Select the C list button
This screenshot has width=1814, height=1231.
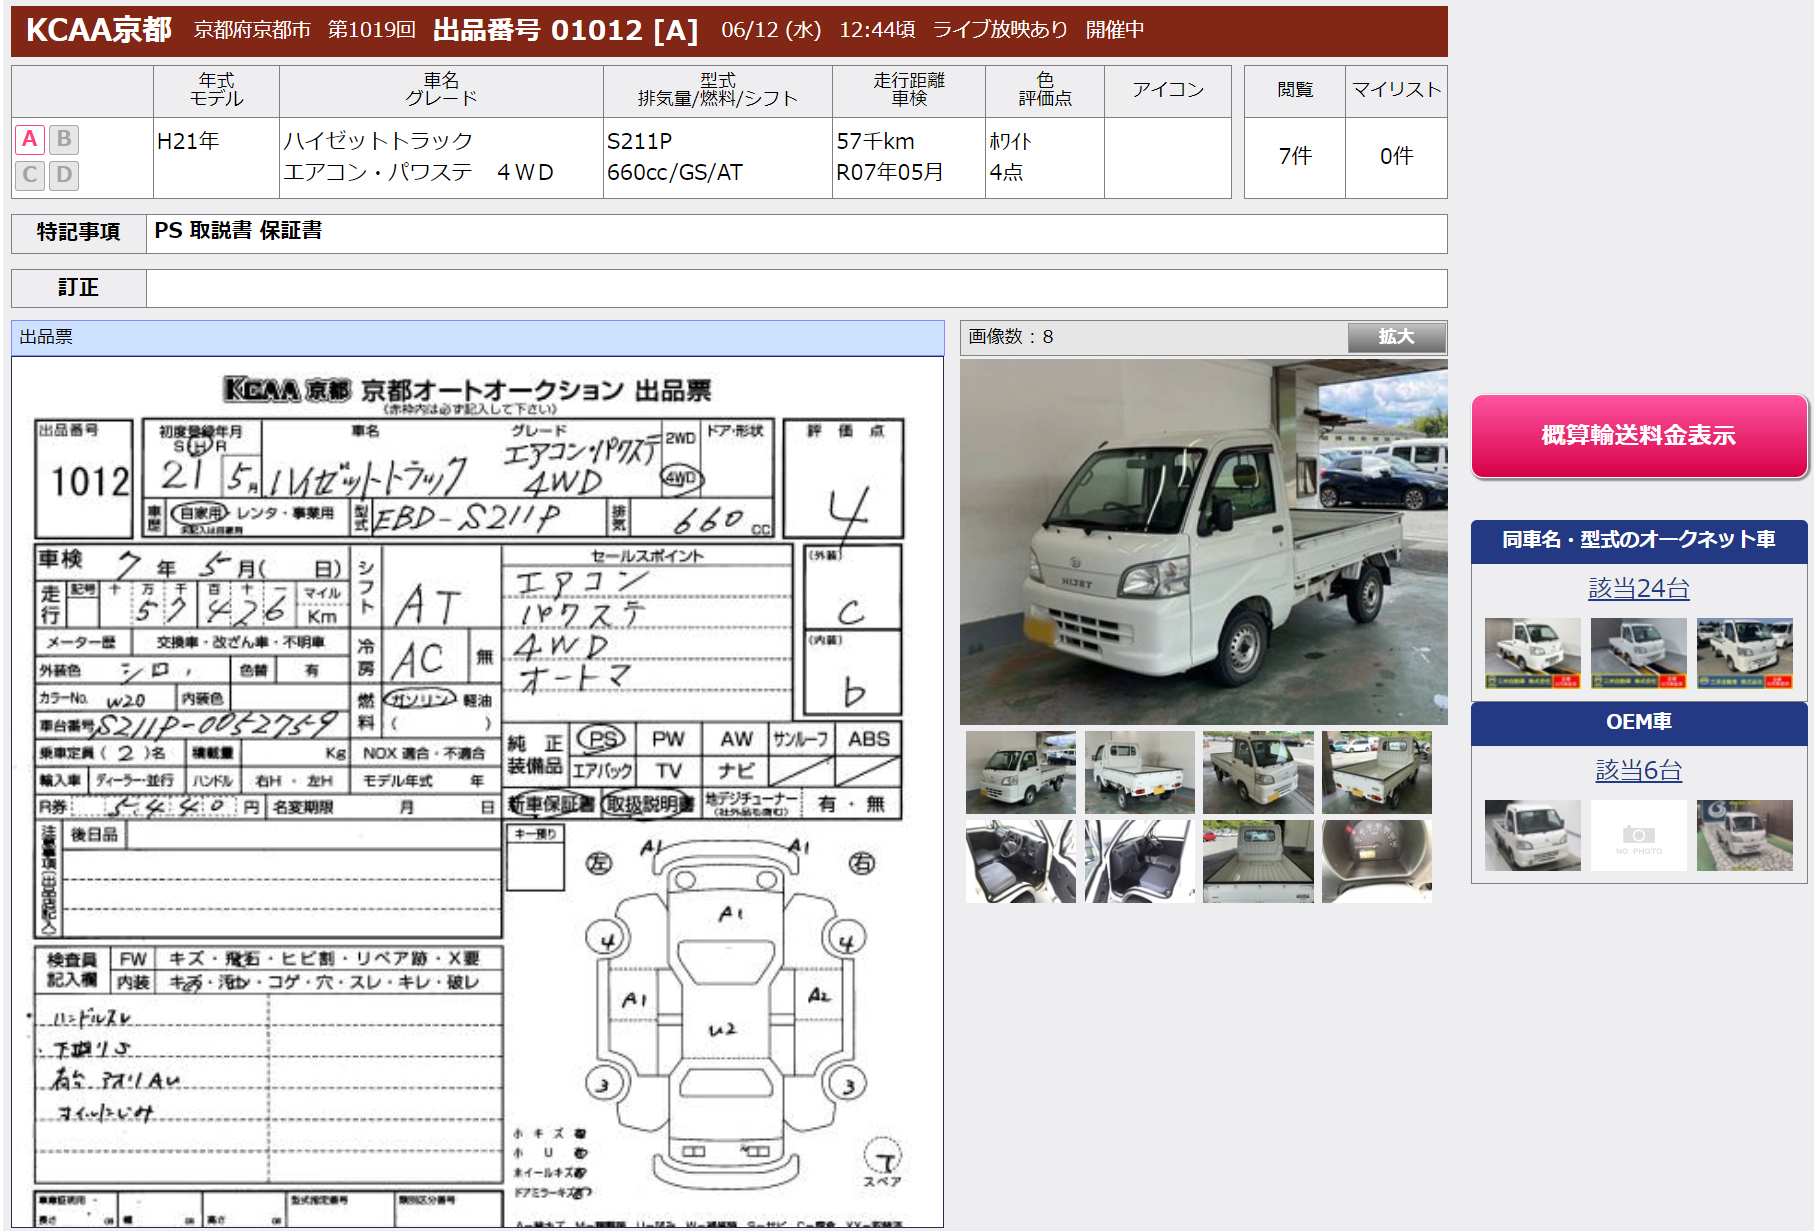pyautogui.click(x=30, y=175)
